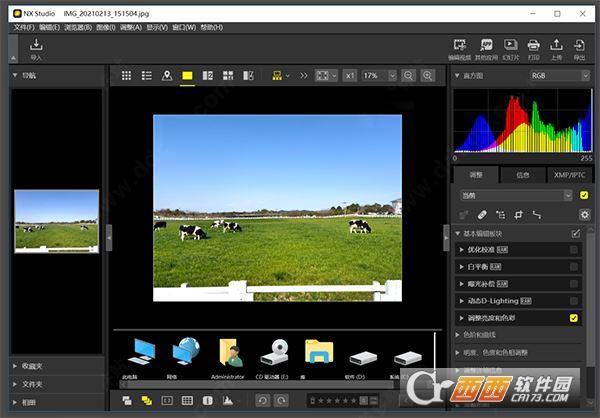The image size is (600, 418).
Task: Click the Upload icon
Action: [x=556, y=45]
